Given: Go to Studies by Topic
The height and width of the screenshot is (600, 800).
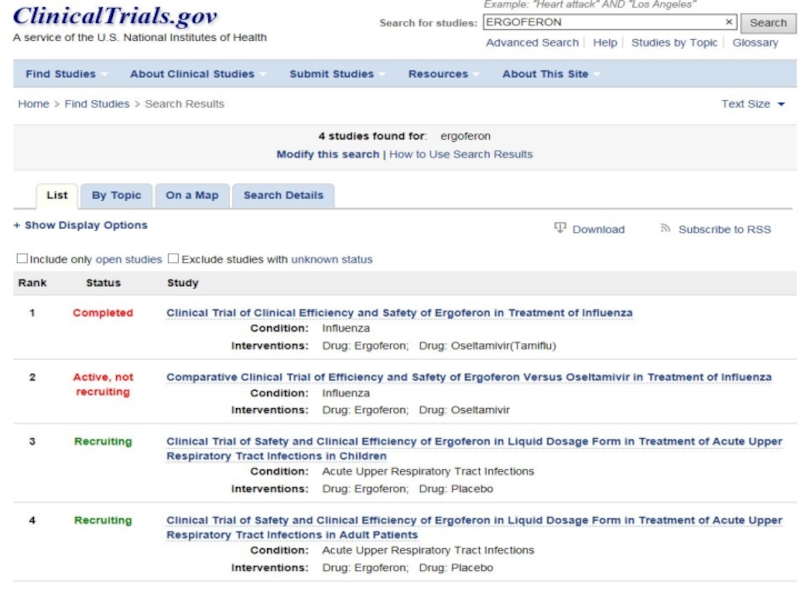Looking at the screenshot, I should click(x=674, y=43).
